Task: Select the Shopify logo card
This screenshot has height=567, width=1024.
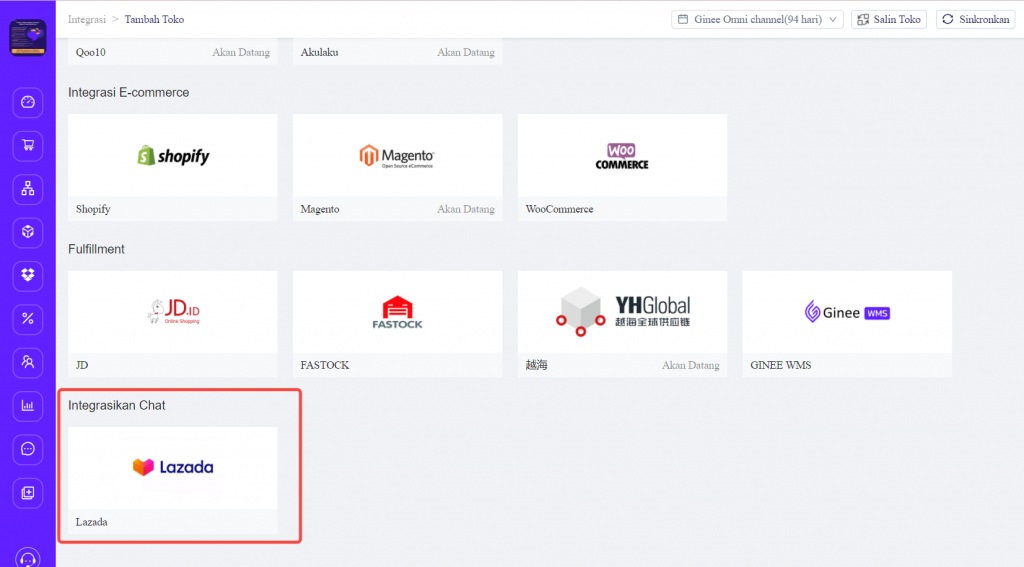Action: click(172, 155)
